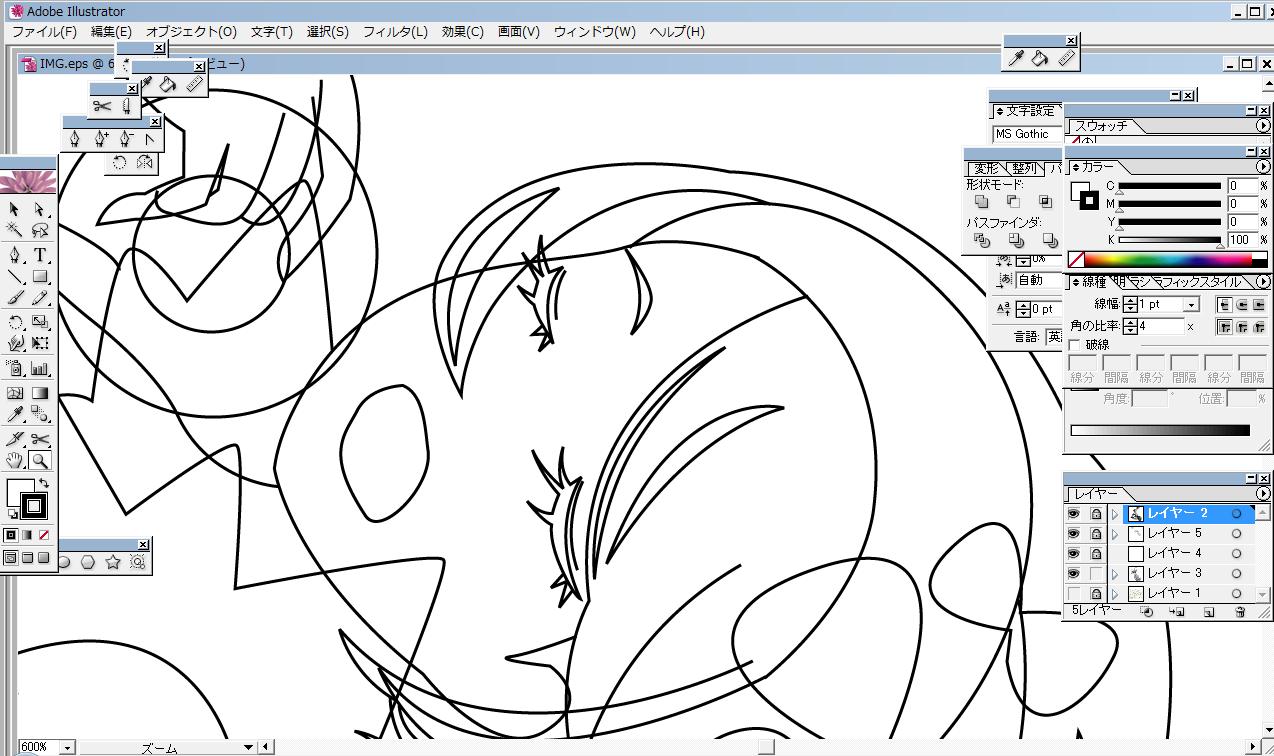
Task: Click the Create New Layer icon
Action: (1208, 611)
